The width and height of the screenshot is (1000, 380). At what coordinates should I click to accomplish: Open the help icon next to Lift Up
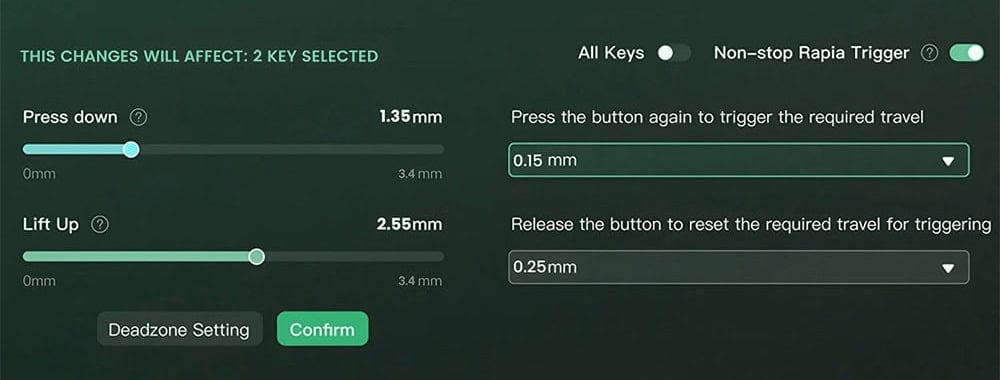100,224
